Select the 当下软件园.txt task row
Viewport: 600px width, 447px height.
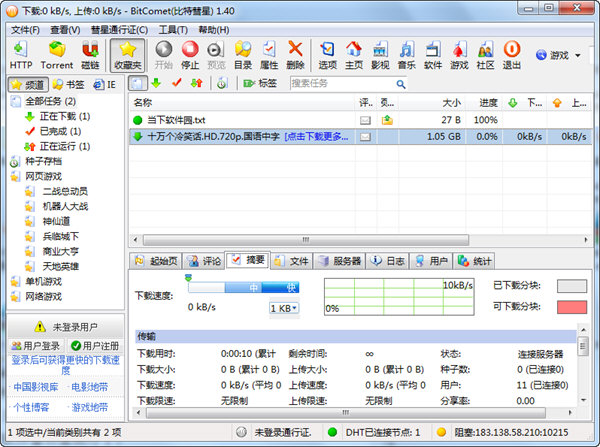pyautogui.click(x=360, y=120)
